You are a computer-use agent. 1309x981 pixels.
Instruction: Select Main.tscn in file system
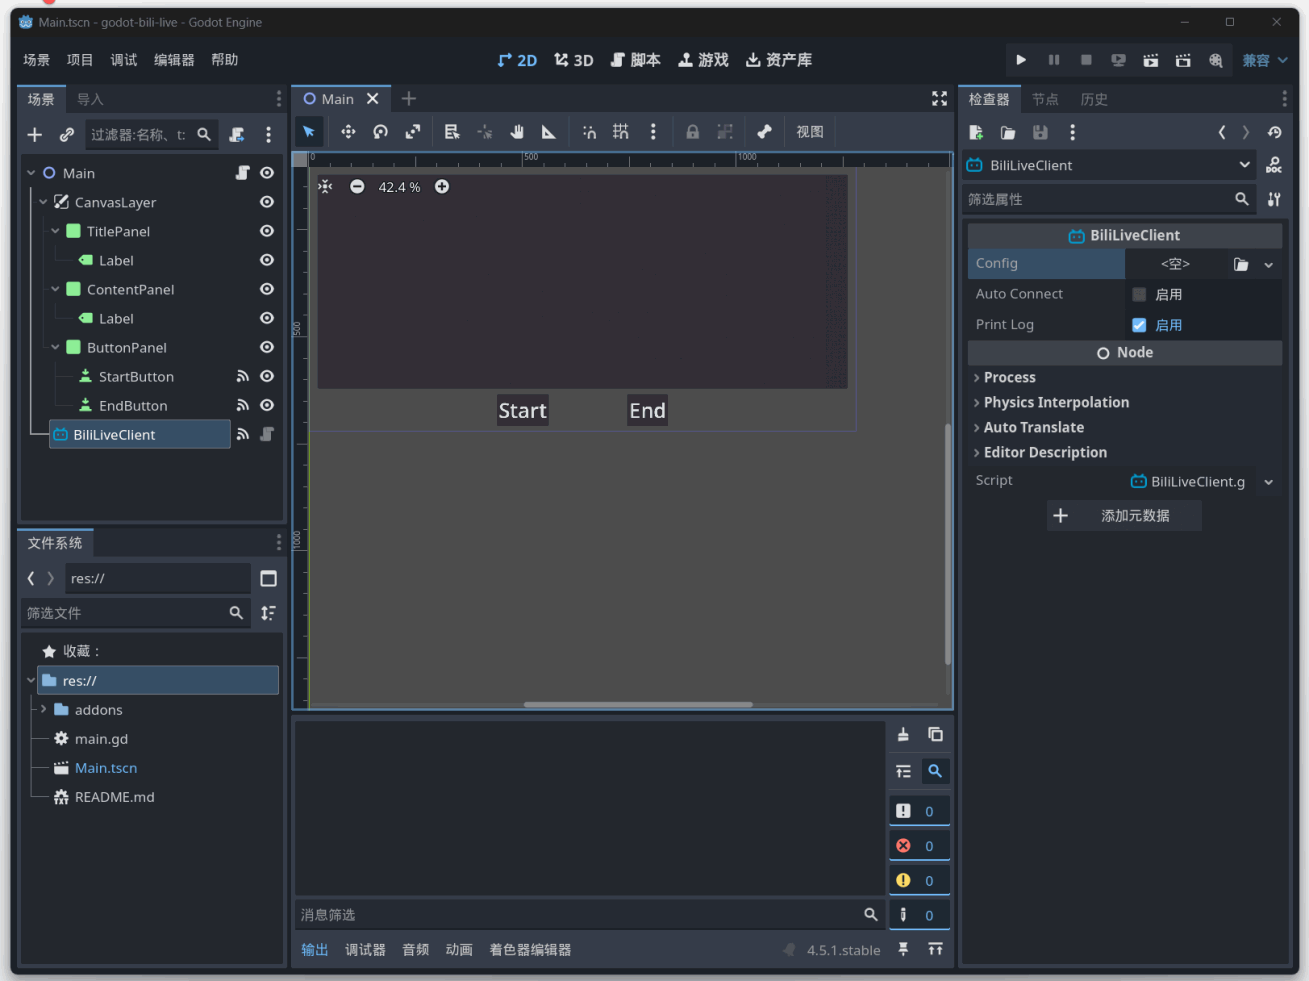pos(106,768)
